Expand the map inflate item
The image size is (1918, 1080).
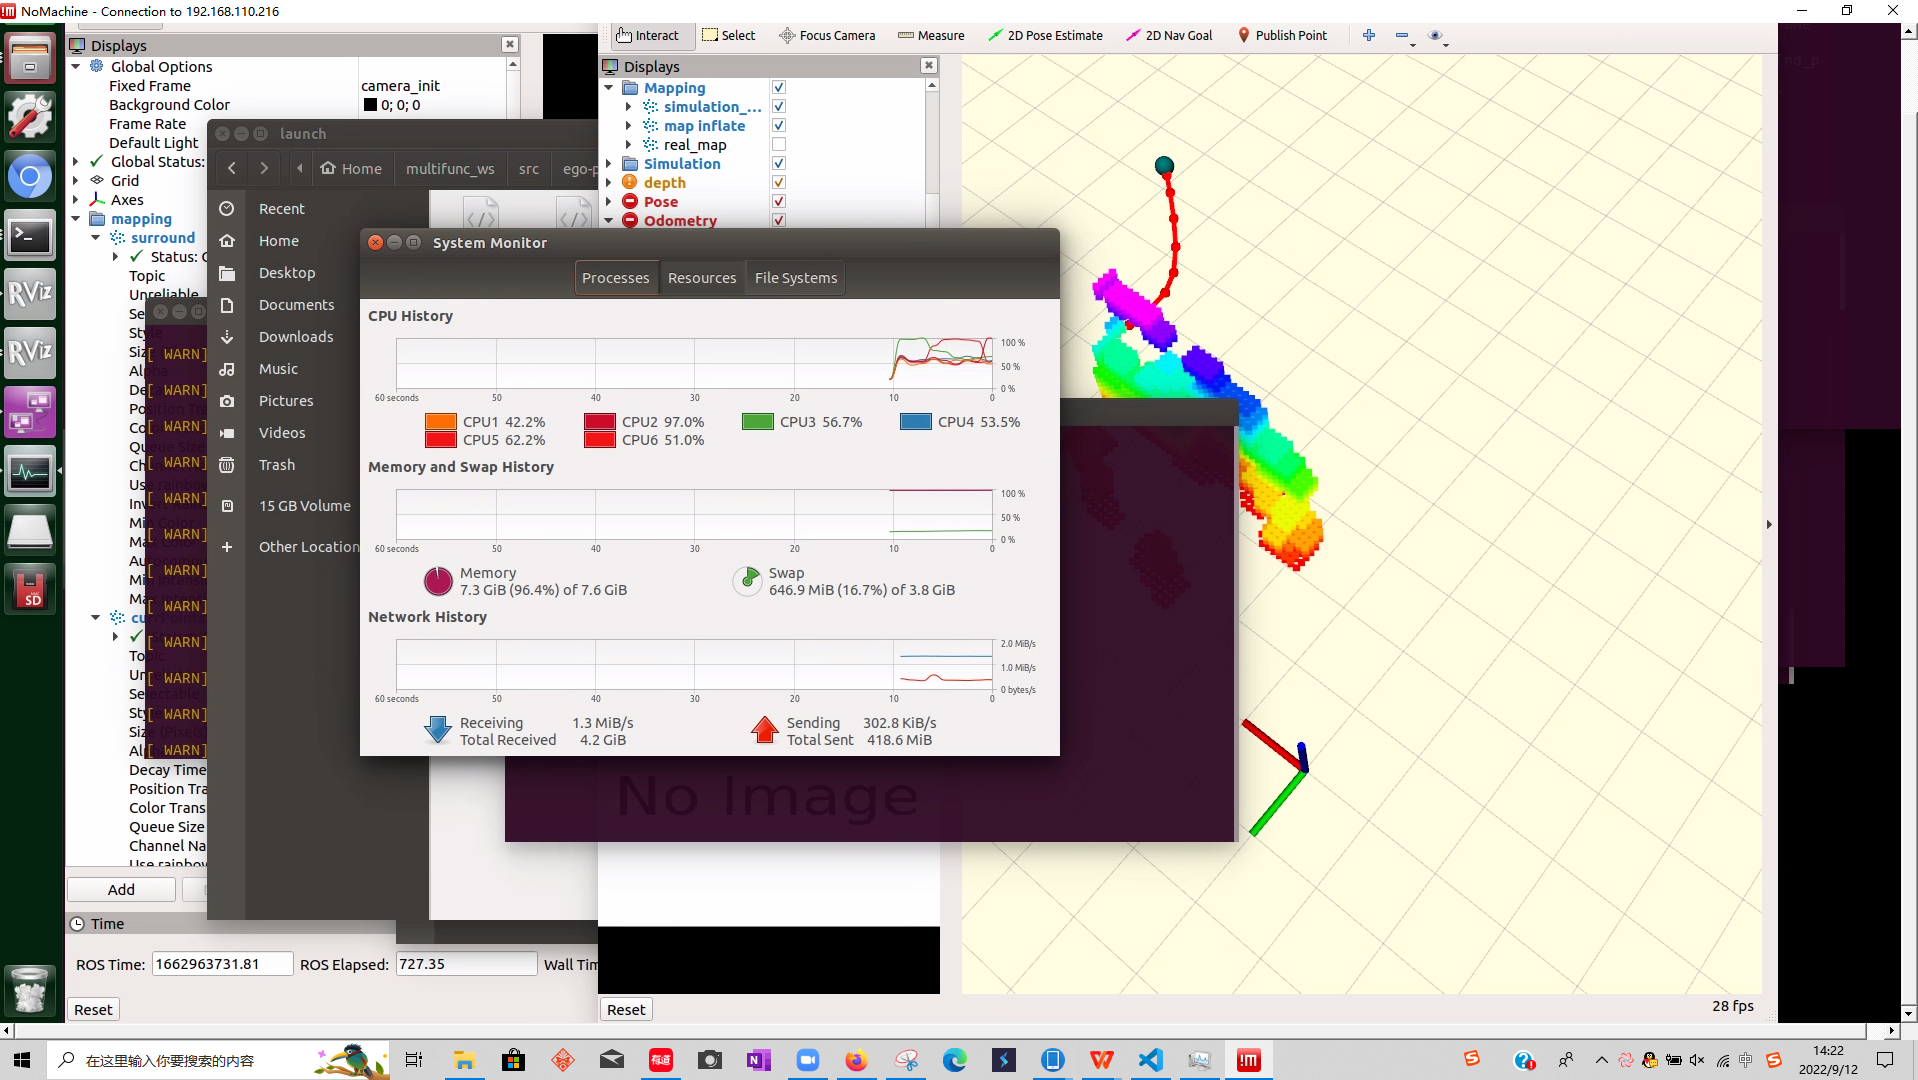click(628, 125)
